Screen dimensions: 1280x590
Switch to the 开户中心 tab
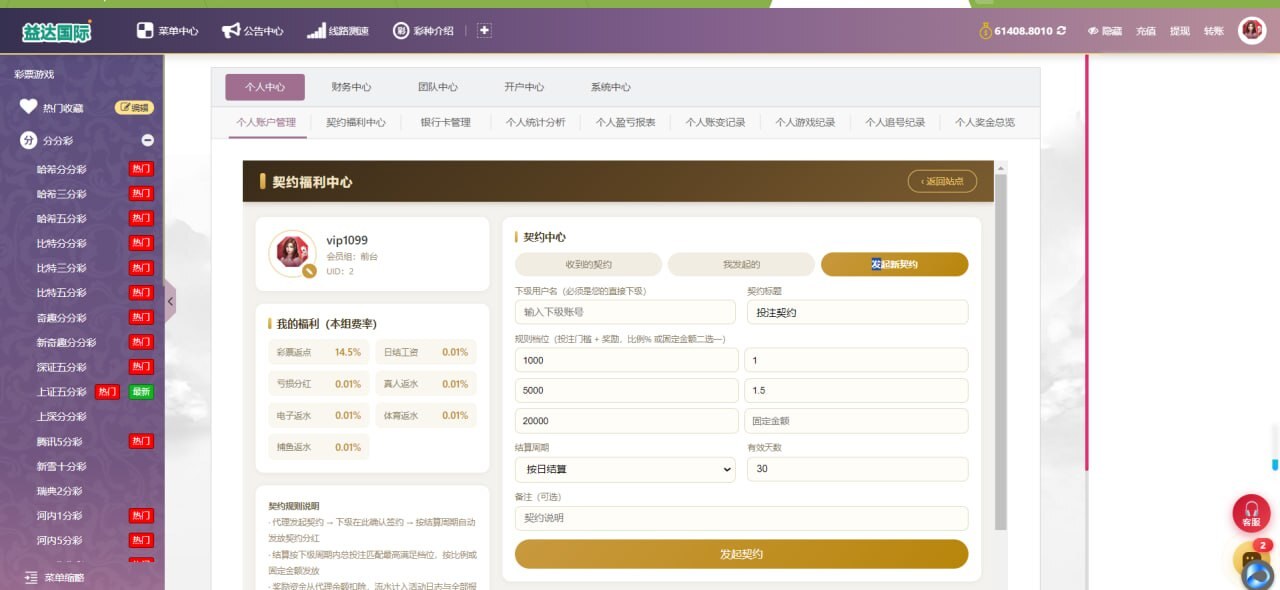pos(524,87)
